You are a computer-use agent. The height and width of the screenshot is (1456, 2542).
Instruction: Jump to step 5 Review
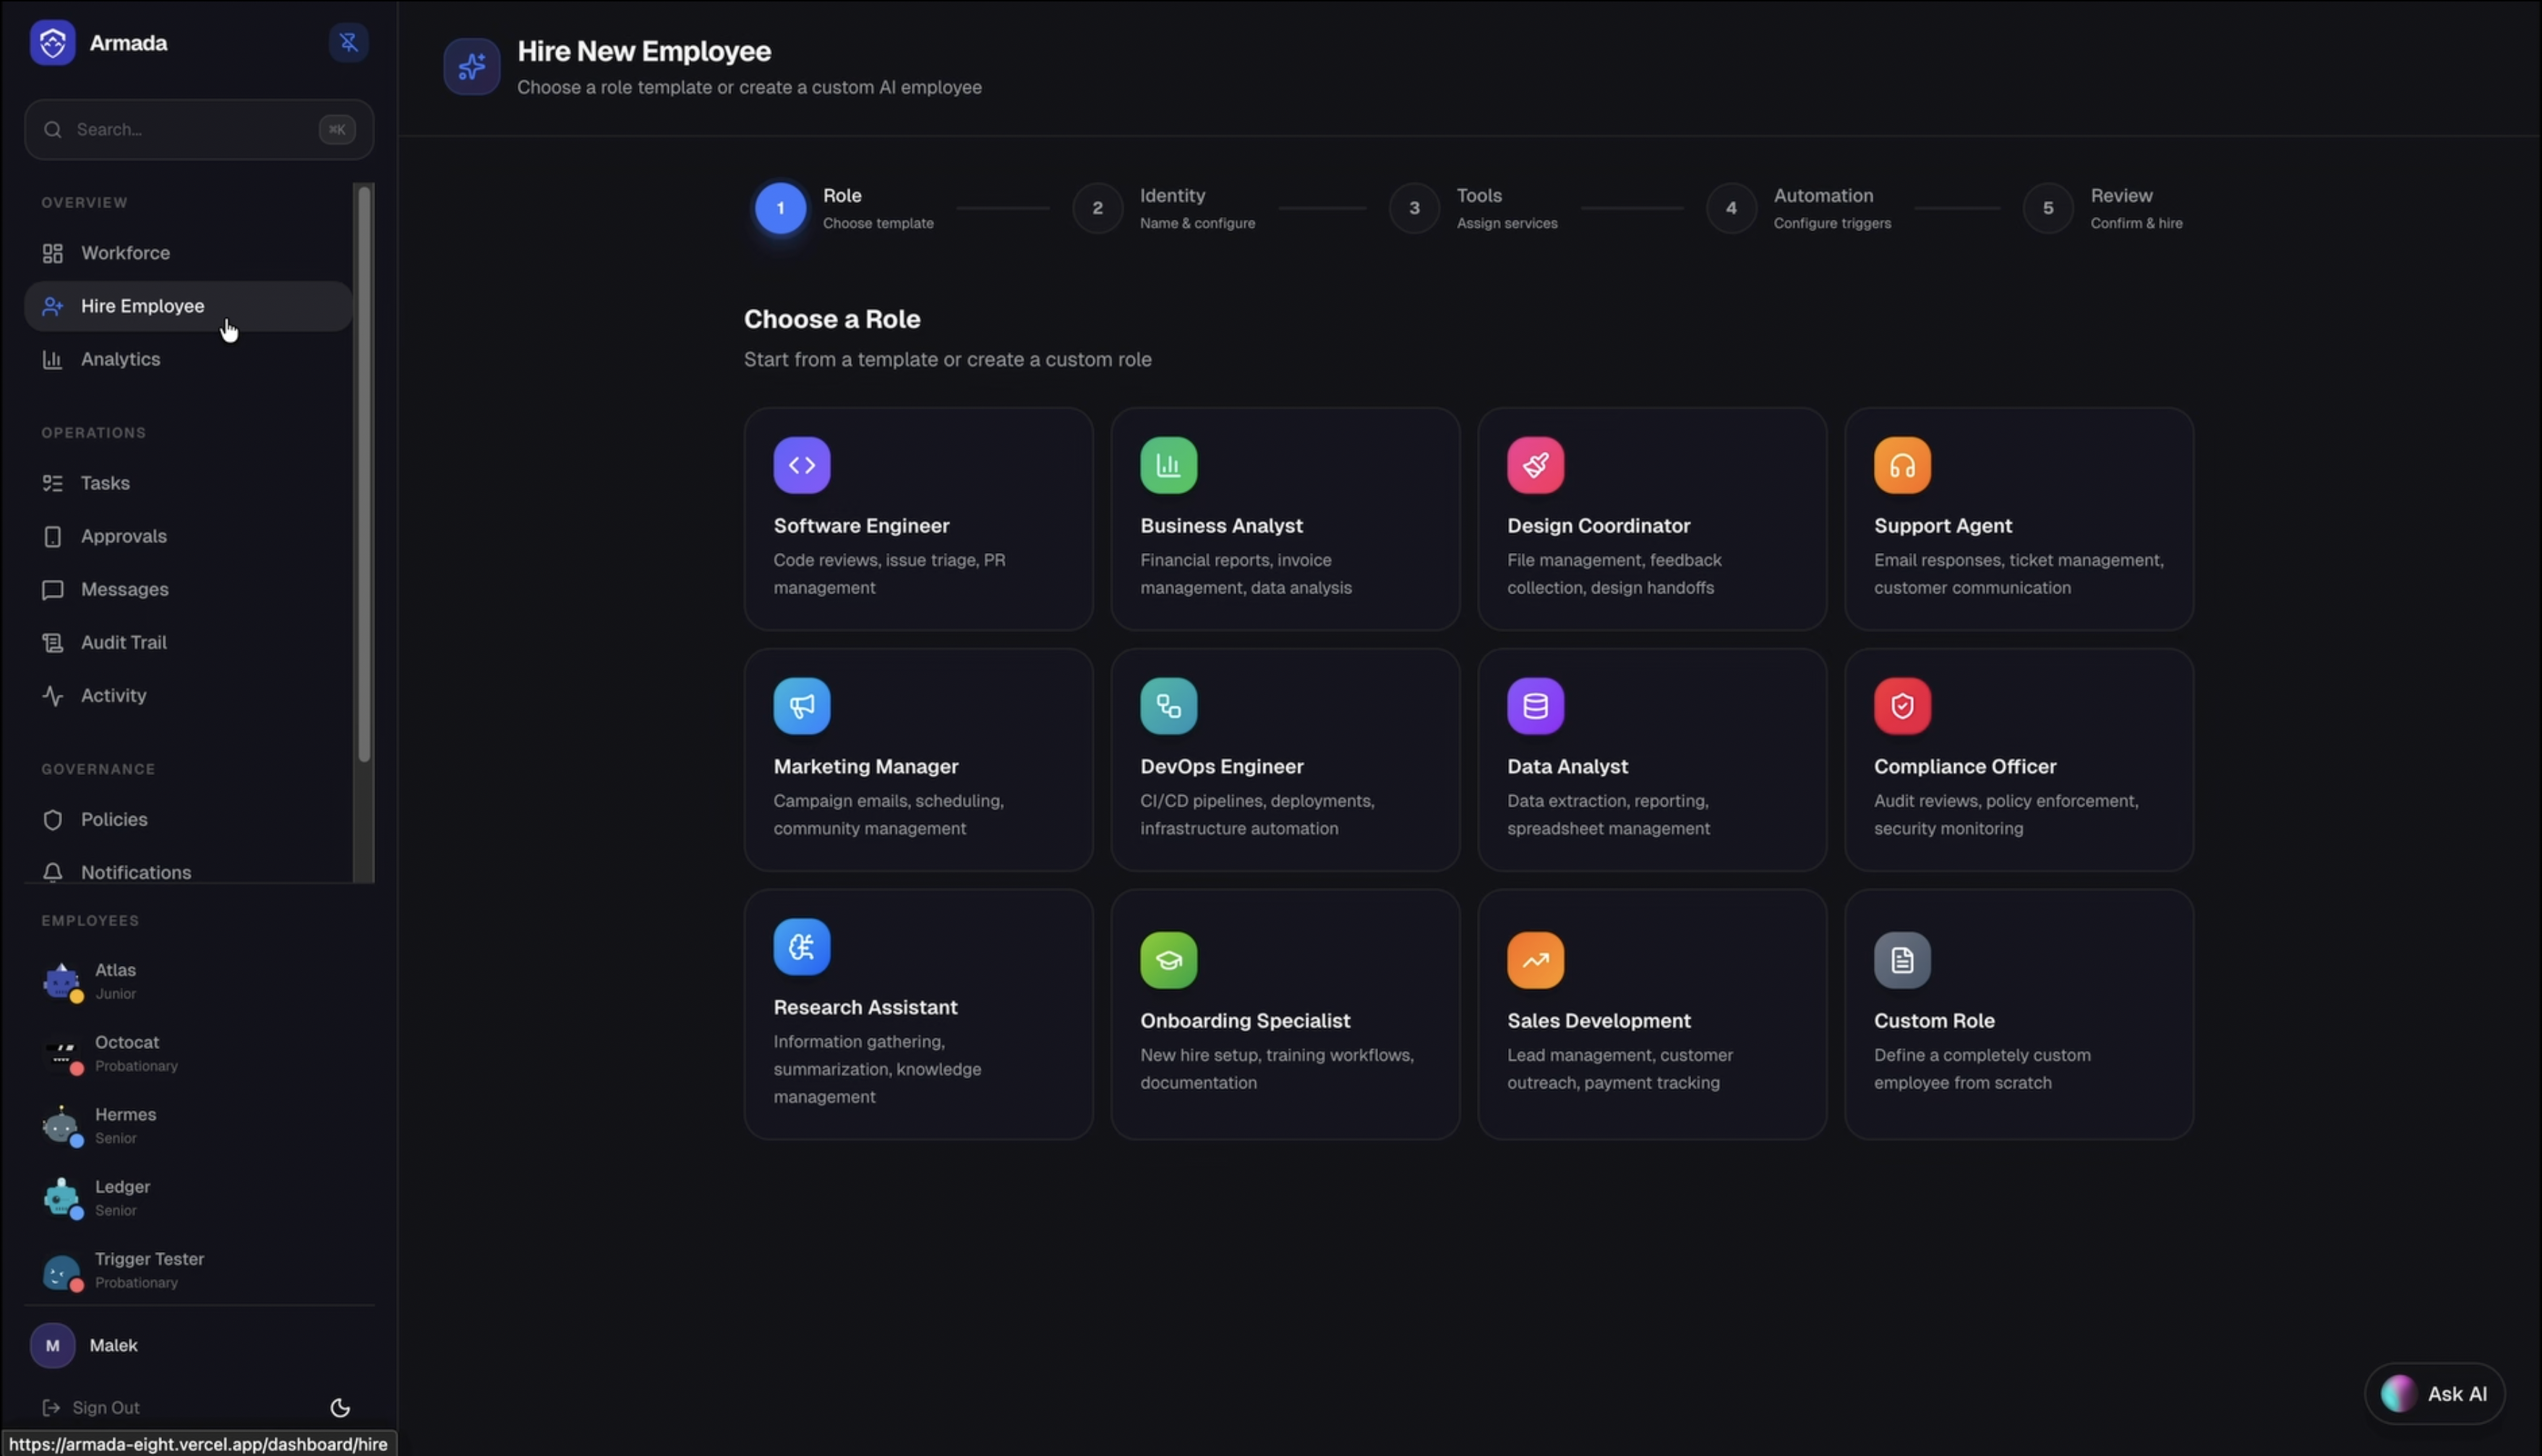click(2047, 208)
